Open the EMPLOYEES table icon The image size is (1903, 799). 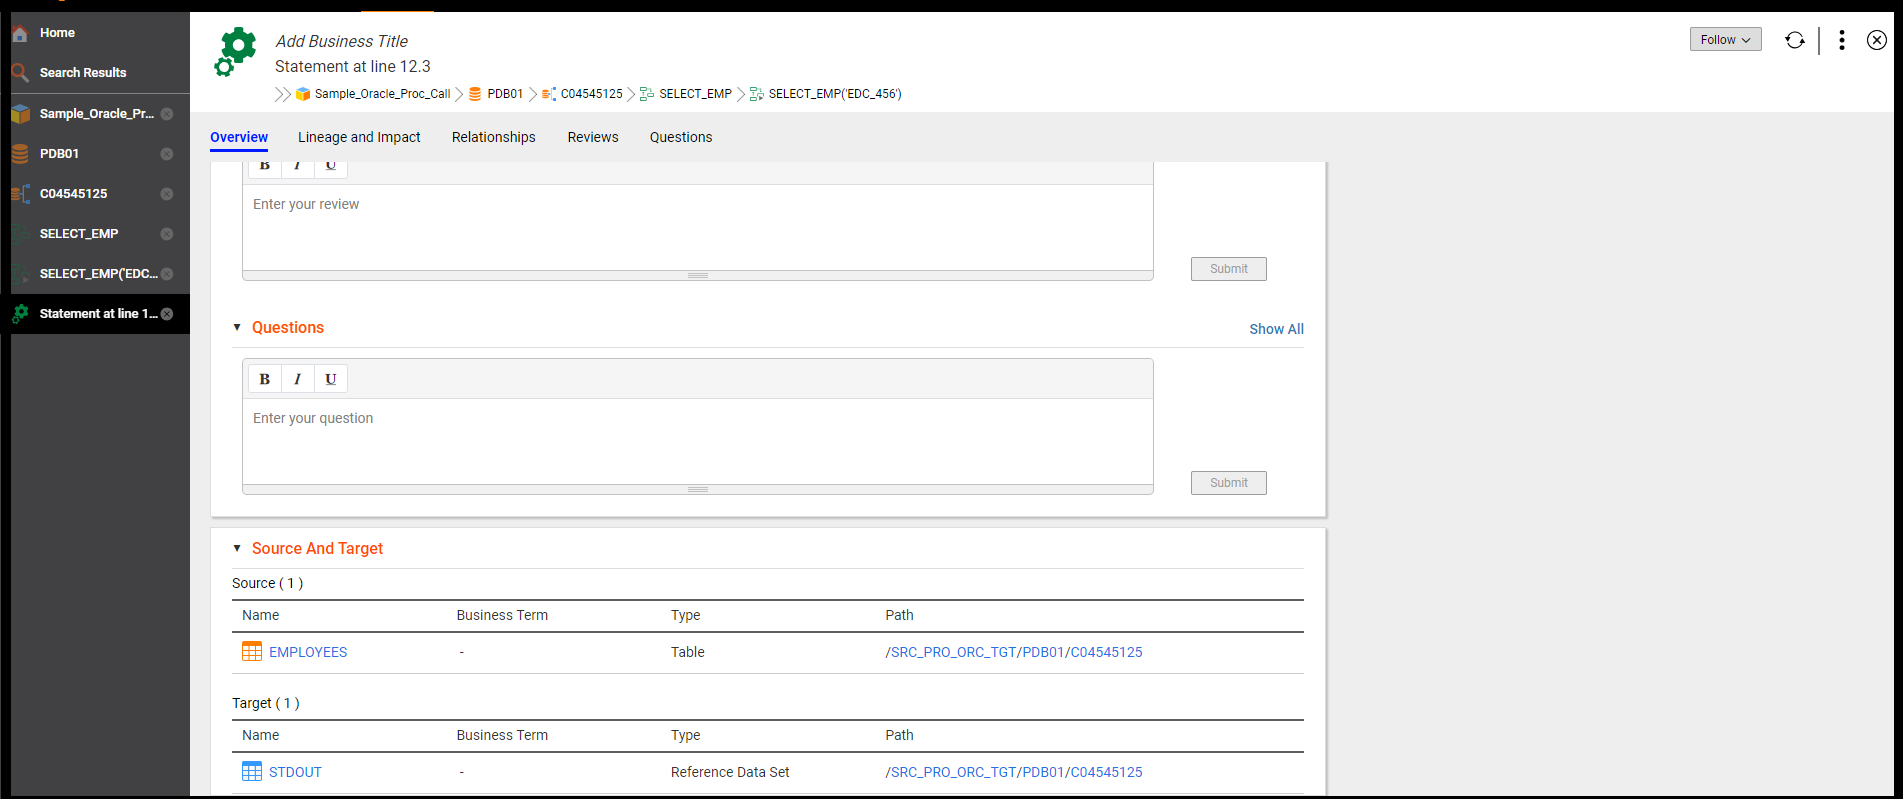252,652
